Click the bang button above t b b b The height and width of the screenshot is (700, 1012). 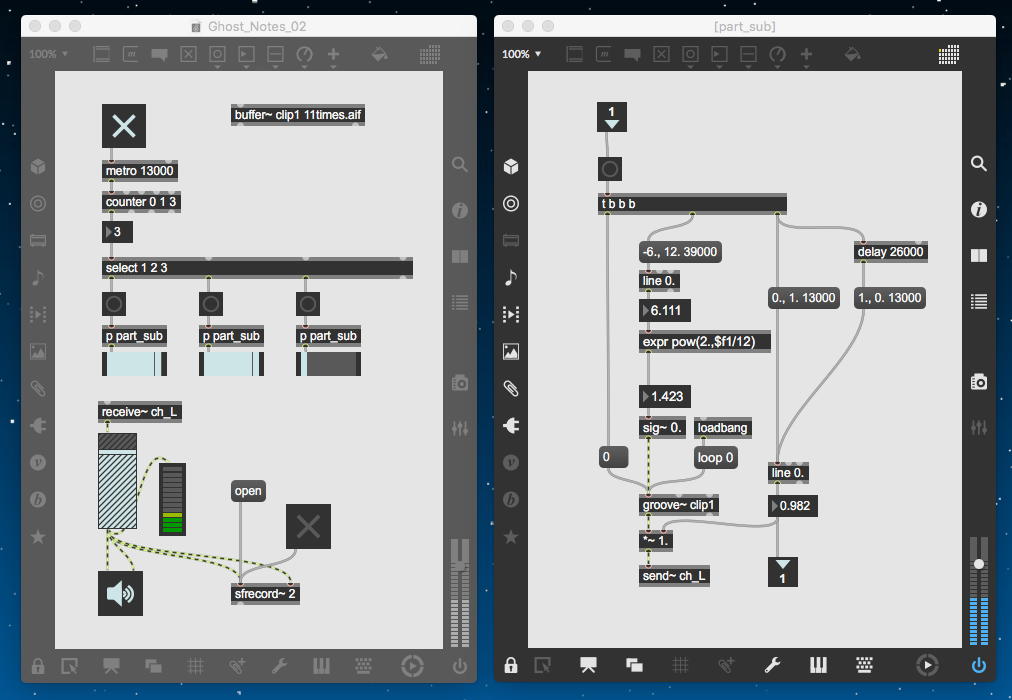tap(610, 170)
